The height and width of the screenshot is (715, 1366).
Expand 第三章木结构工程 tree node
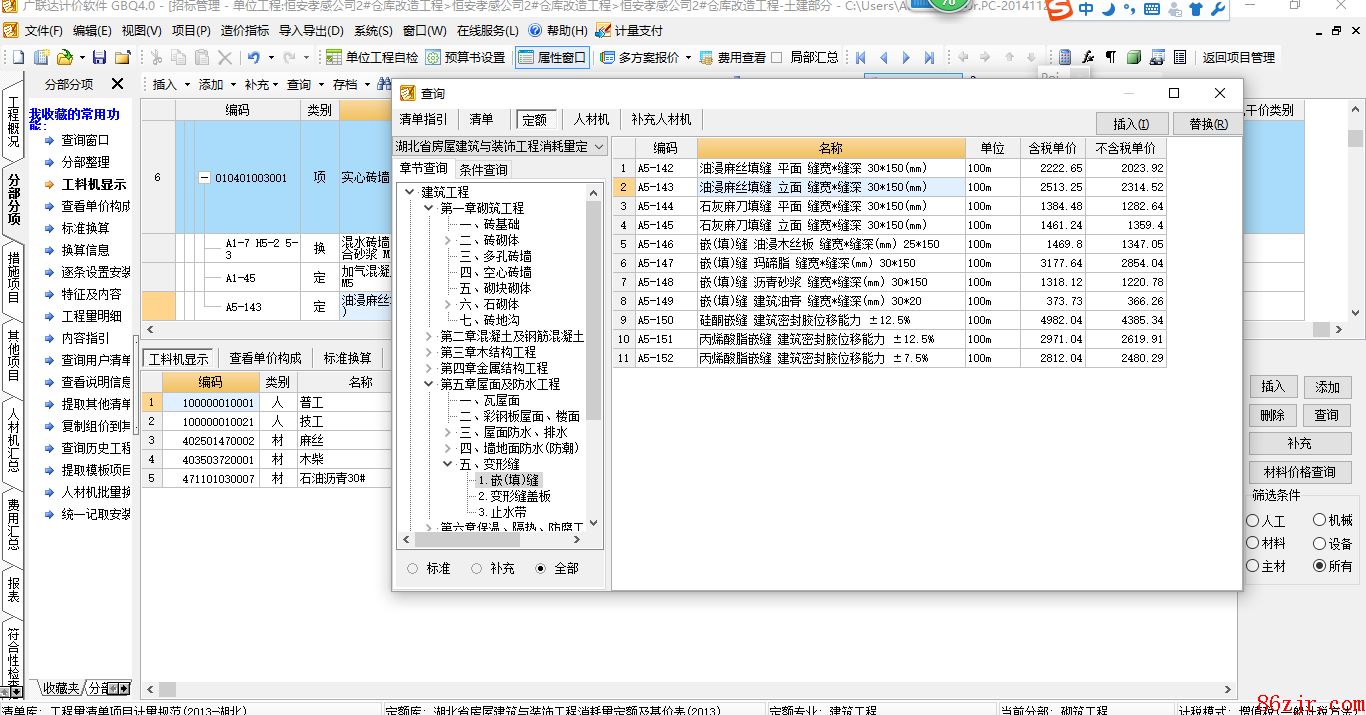(430, 352)
